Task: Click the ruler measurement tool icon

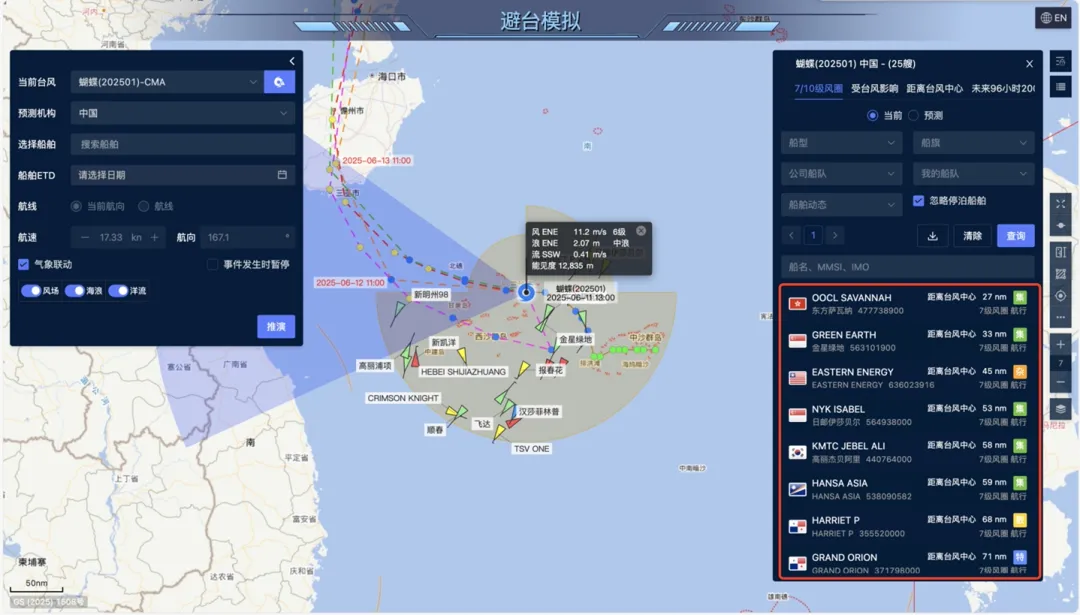Action: tap(1061, 252)
